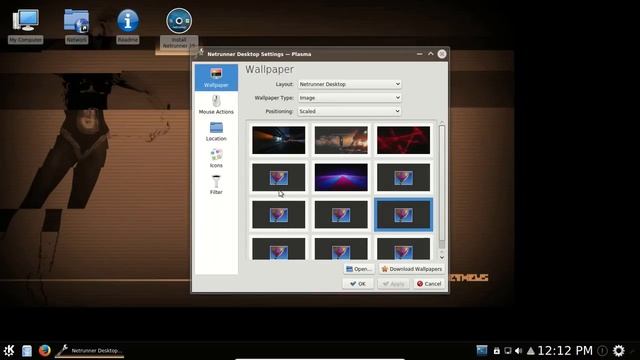Select the My Computer desktop icon

(25, 26)
